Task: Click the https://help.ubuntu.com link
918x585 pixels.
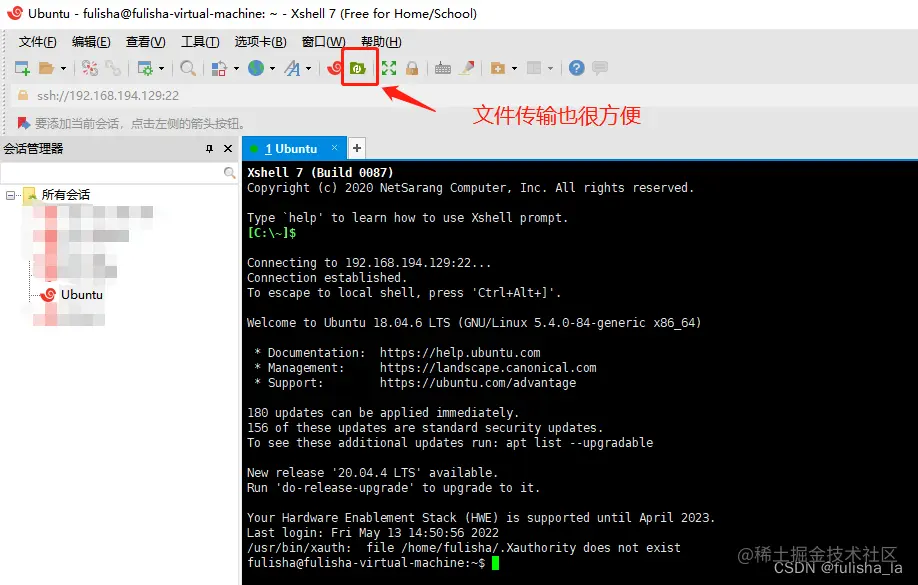Action: click(460, 353)
